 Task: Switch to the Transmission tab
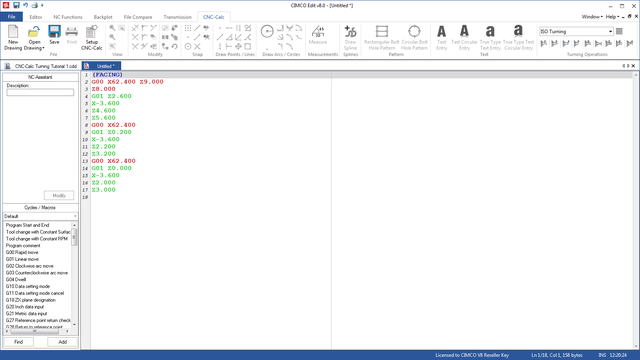coord(177,17)
